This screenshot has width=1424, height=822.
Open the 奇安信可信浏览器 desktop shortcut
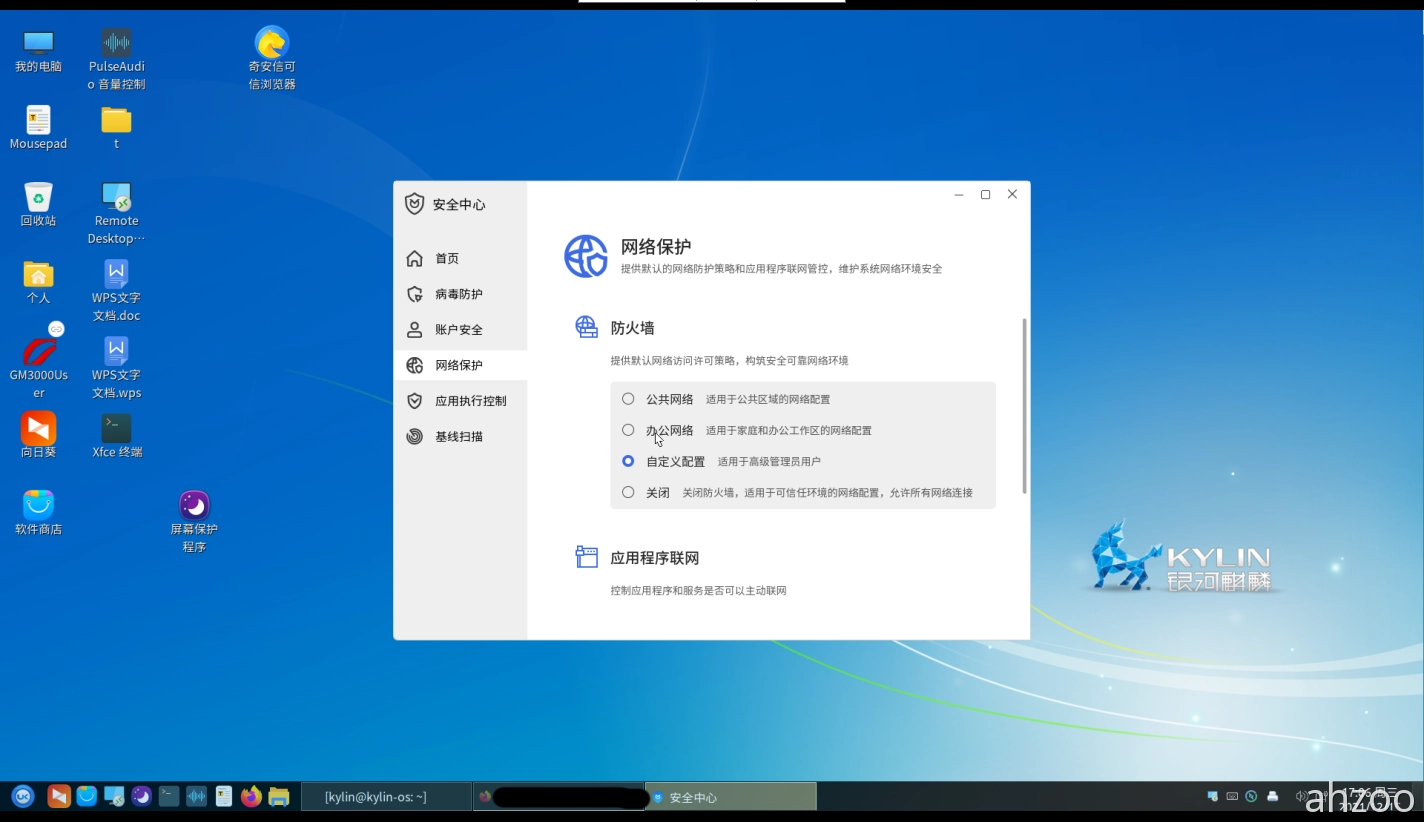[270, 42]
